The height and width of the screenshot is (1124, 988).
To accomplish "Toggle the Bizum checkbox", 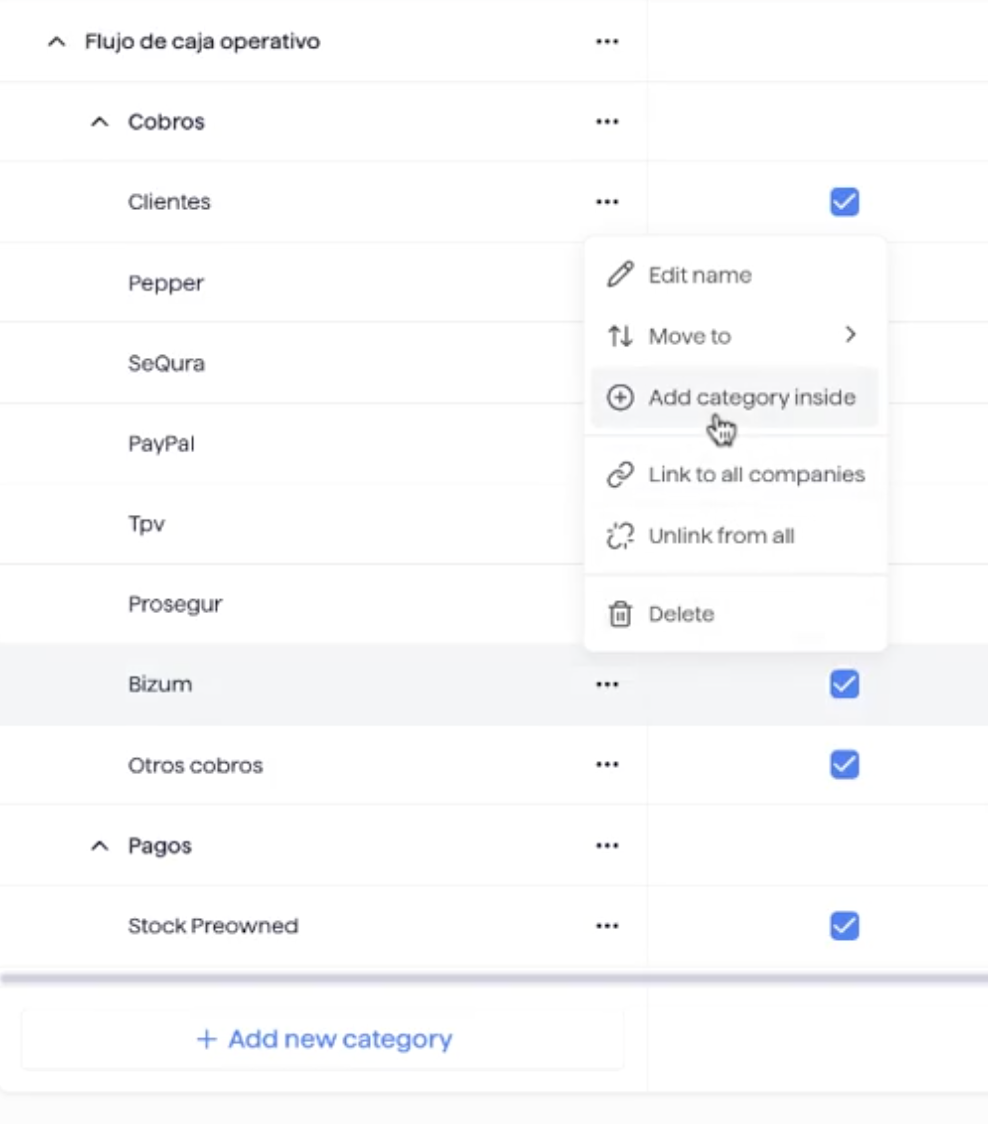I will coord(844,685).
